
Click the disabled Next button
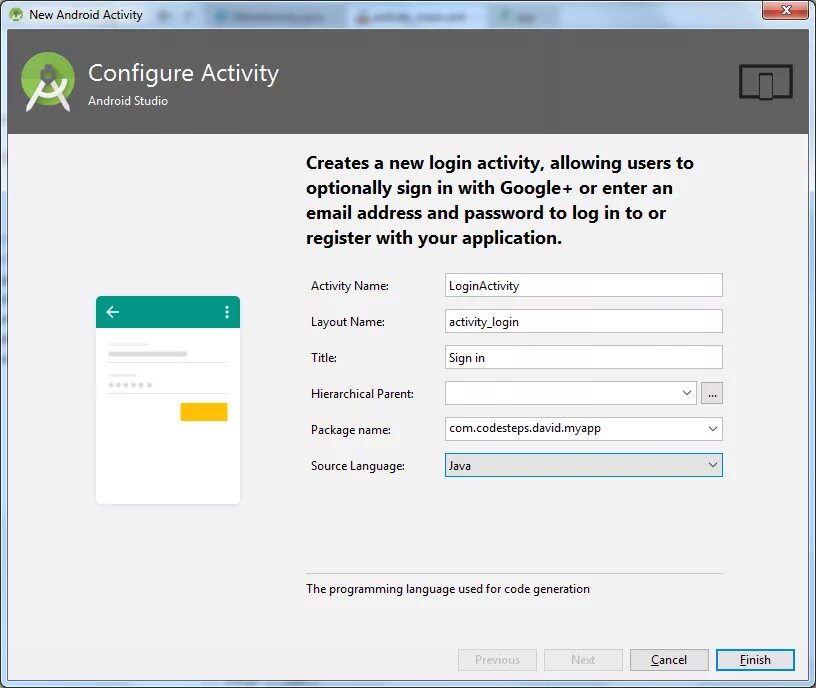pyautogui.click(x=583, y=660)
